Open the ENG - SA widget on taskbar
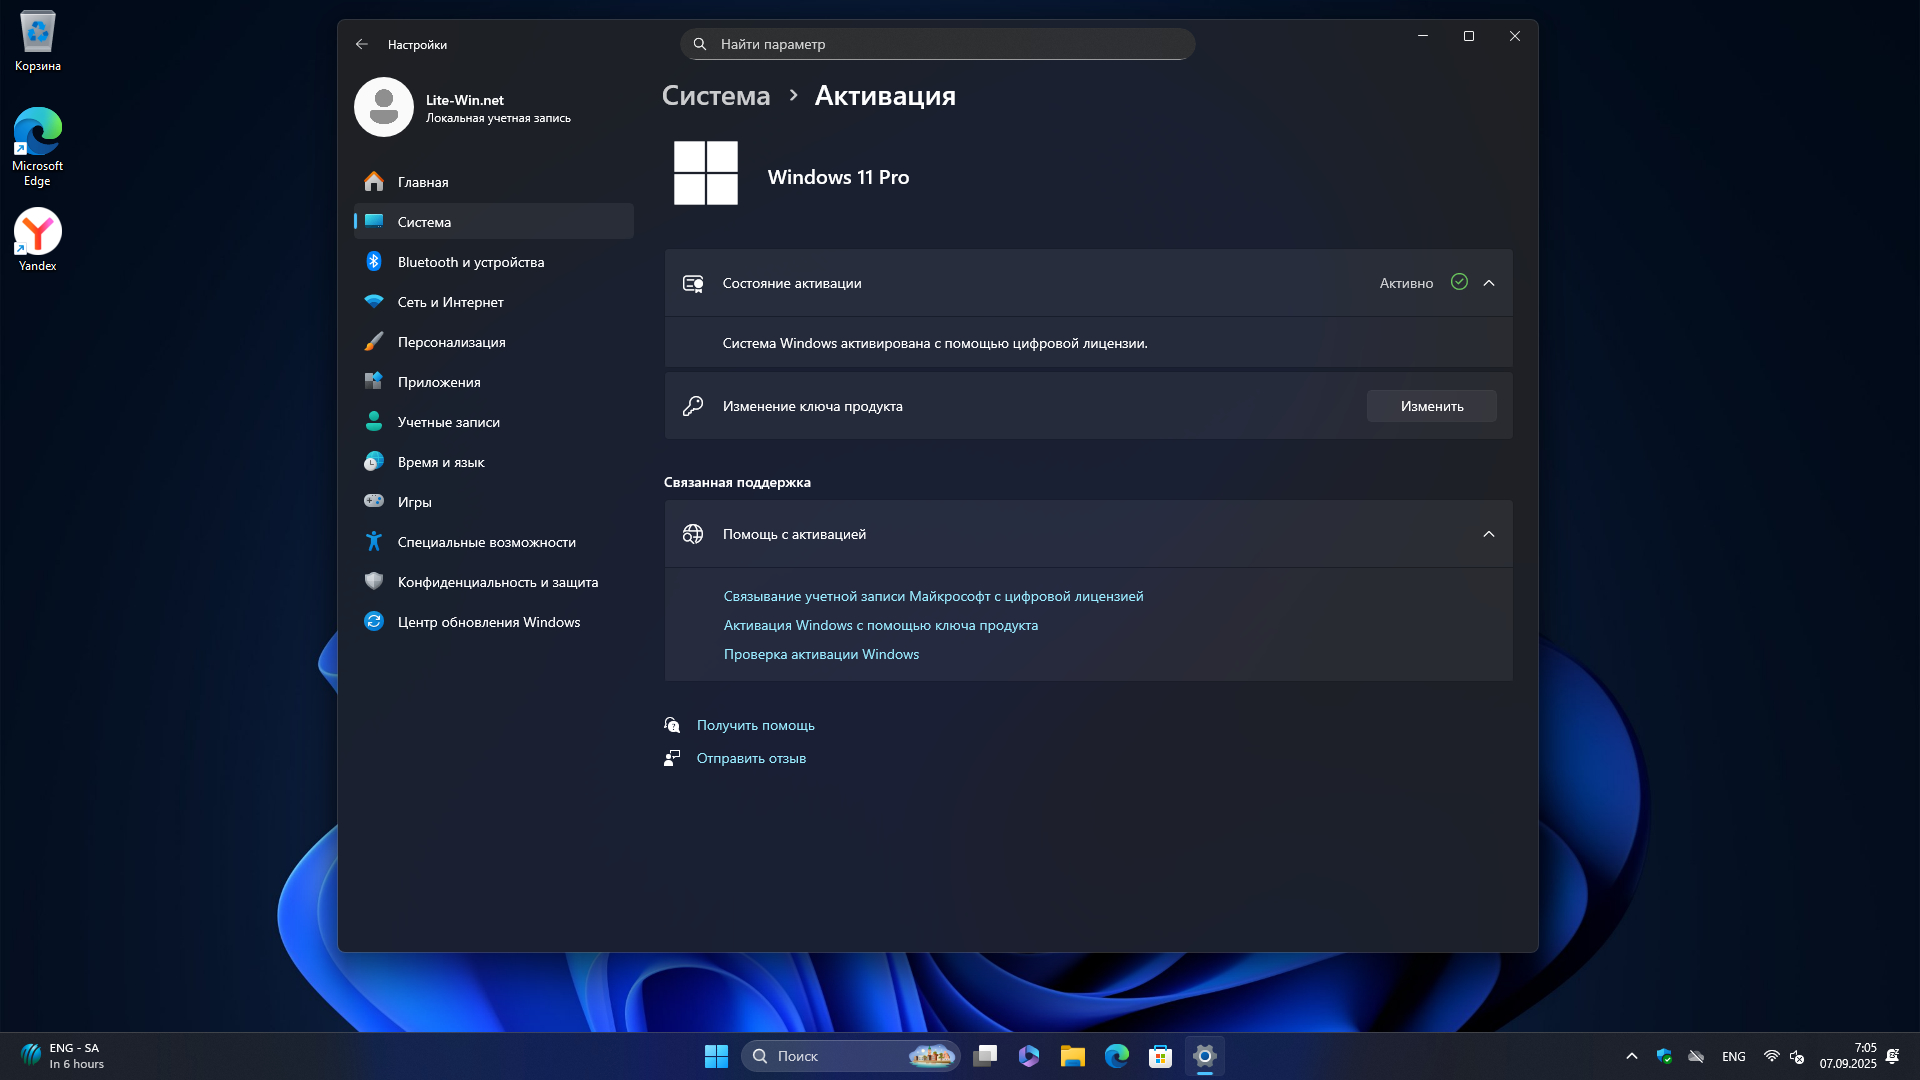1920x1080 pixels. (62, 1056)
